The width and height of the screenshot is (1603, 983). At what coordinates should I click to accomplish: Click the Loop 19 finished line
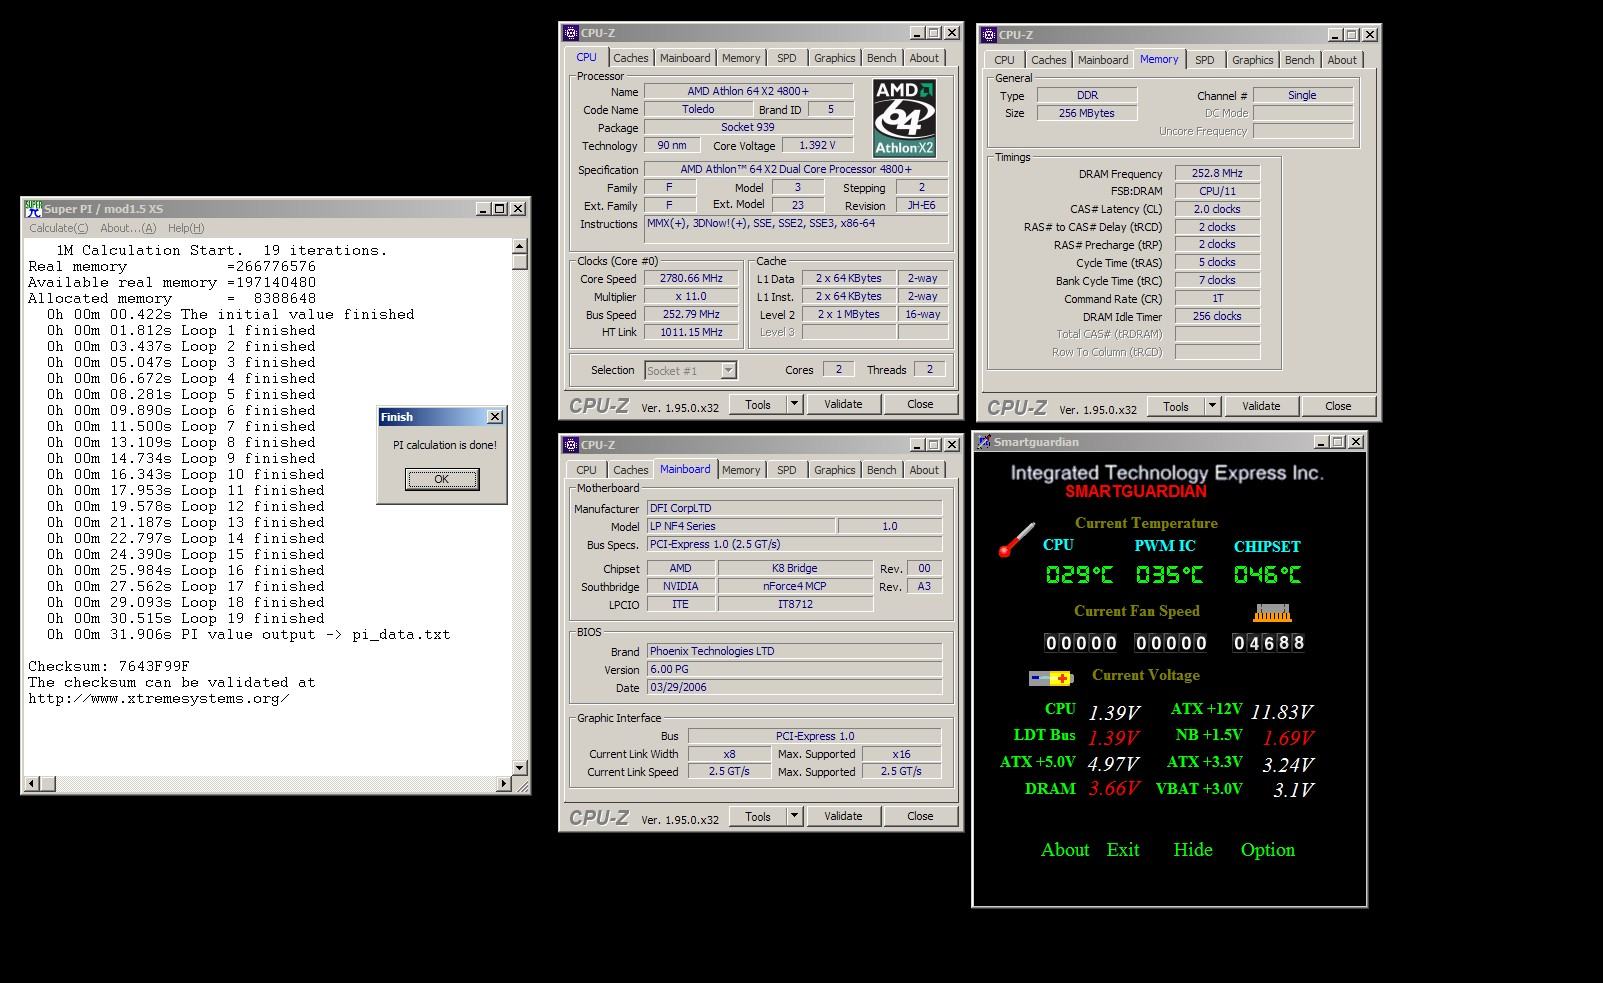tap(186, 618)
